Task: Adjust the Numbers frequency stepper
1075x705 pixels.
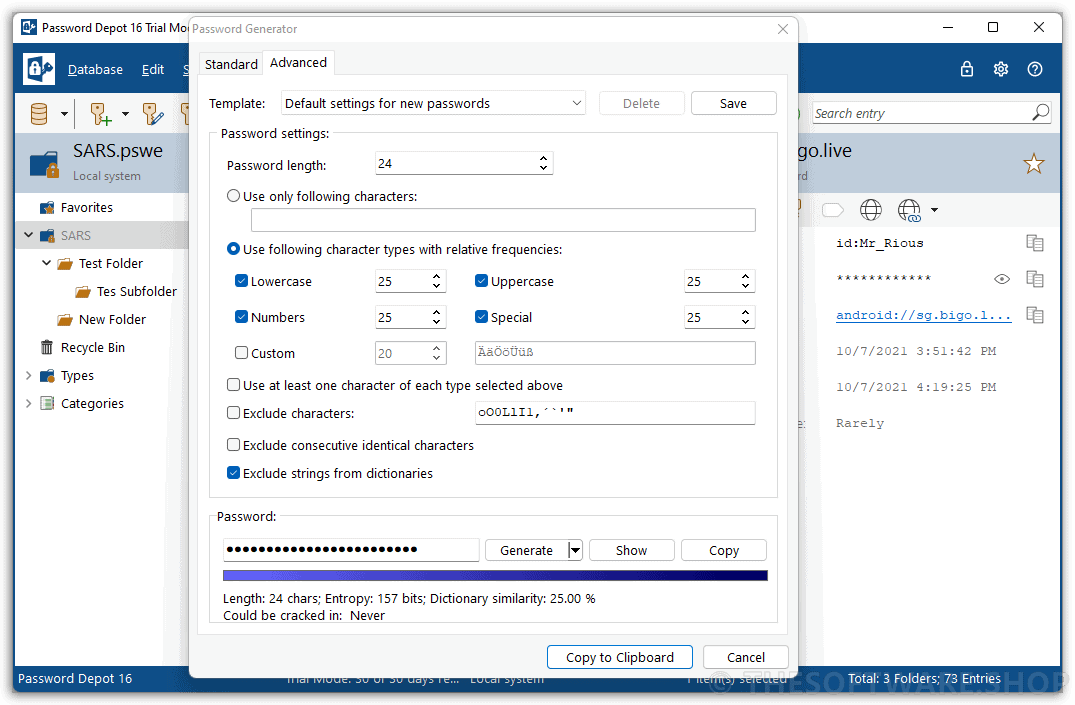Action: (436, 317)
